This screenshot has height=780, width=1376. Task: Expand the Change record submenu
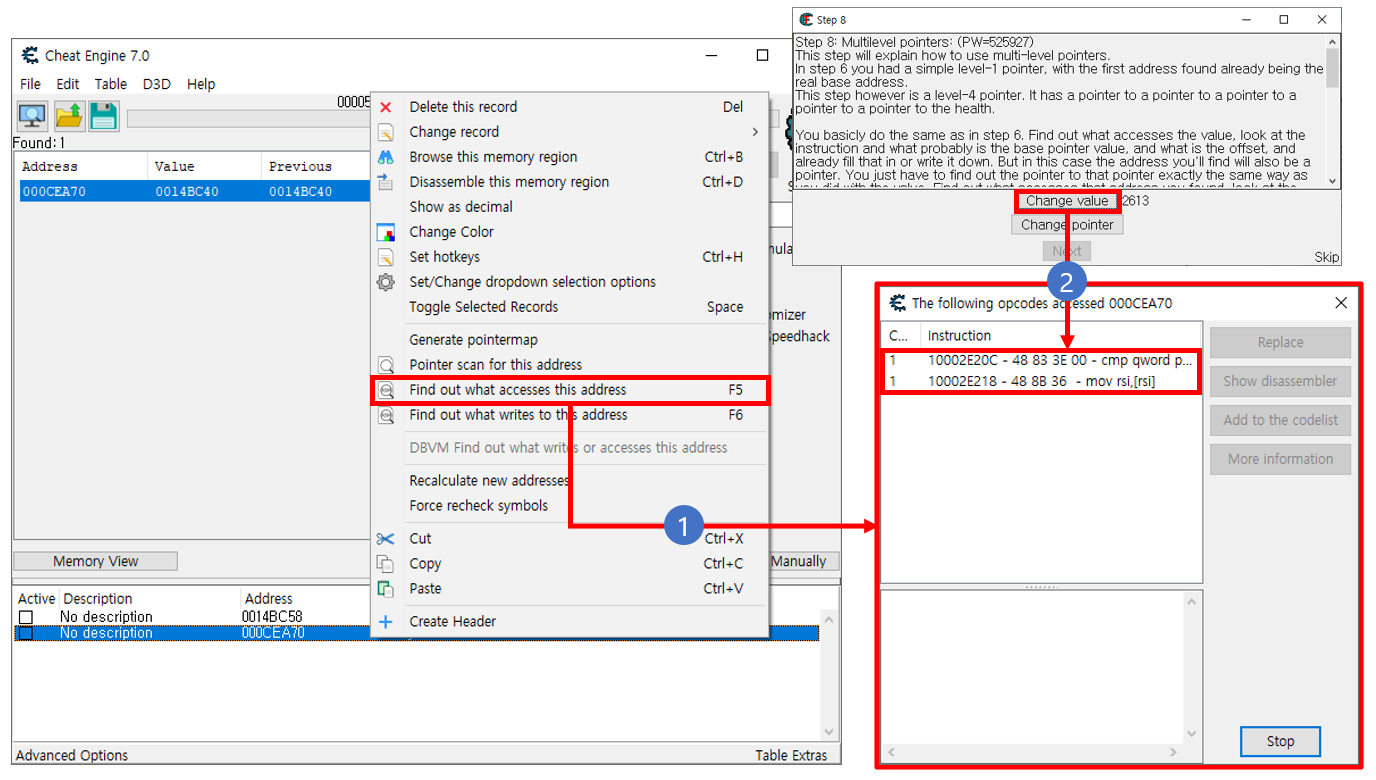[568, 132]
